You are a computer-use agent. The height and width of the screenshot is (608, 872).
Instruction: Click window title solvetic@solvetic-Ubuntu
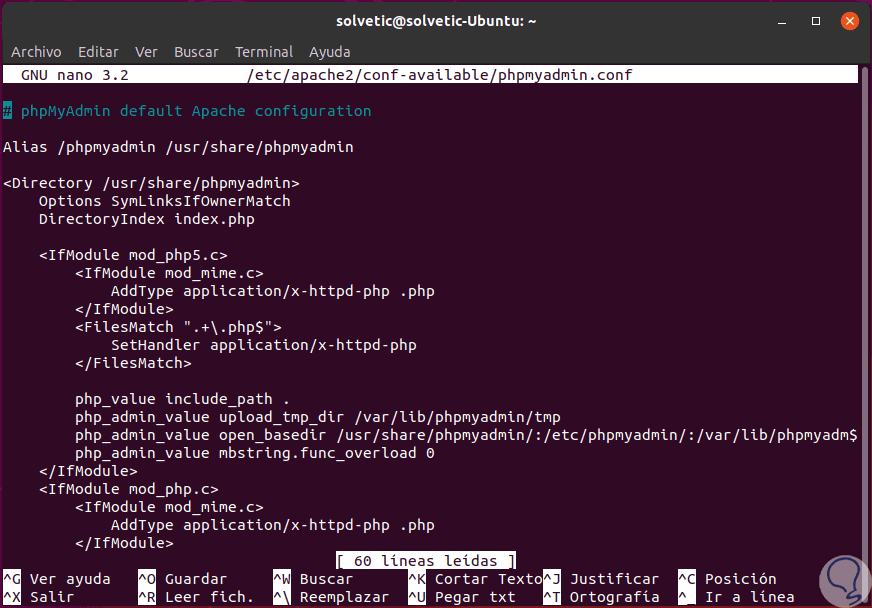point(436,21)
